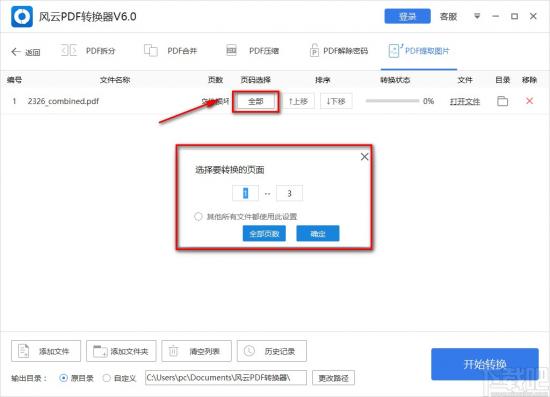This screenshot has width=550, height=397.
Task: Click the 添加文件夹 add folder button
Action: click(x=121, y=351)
